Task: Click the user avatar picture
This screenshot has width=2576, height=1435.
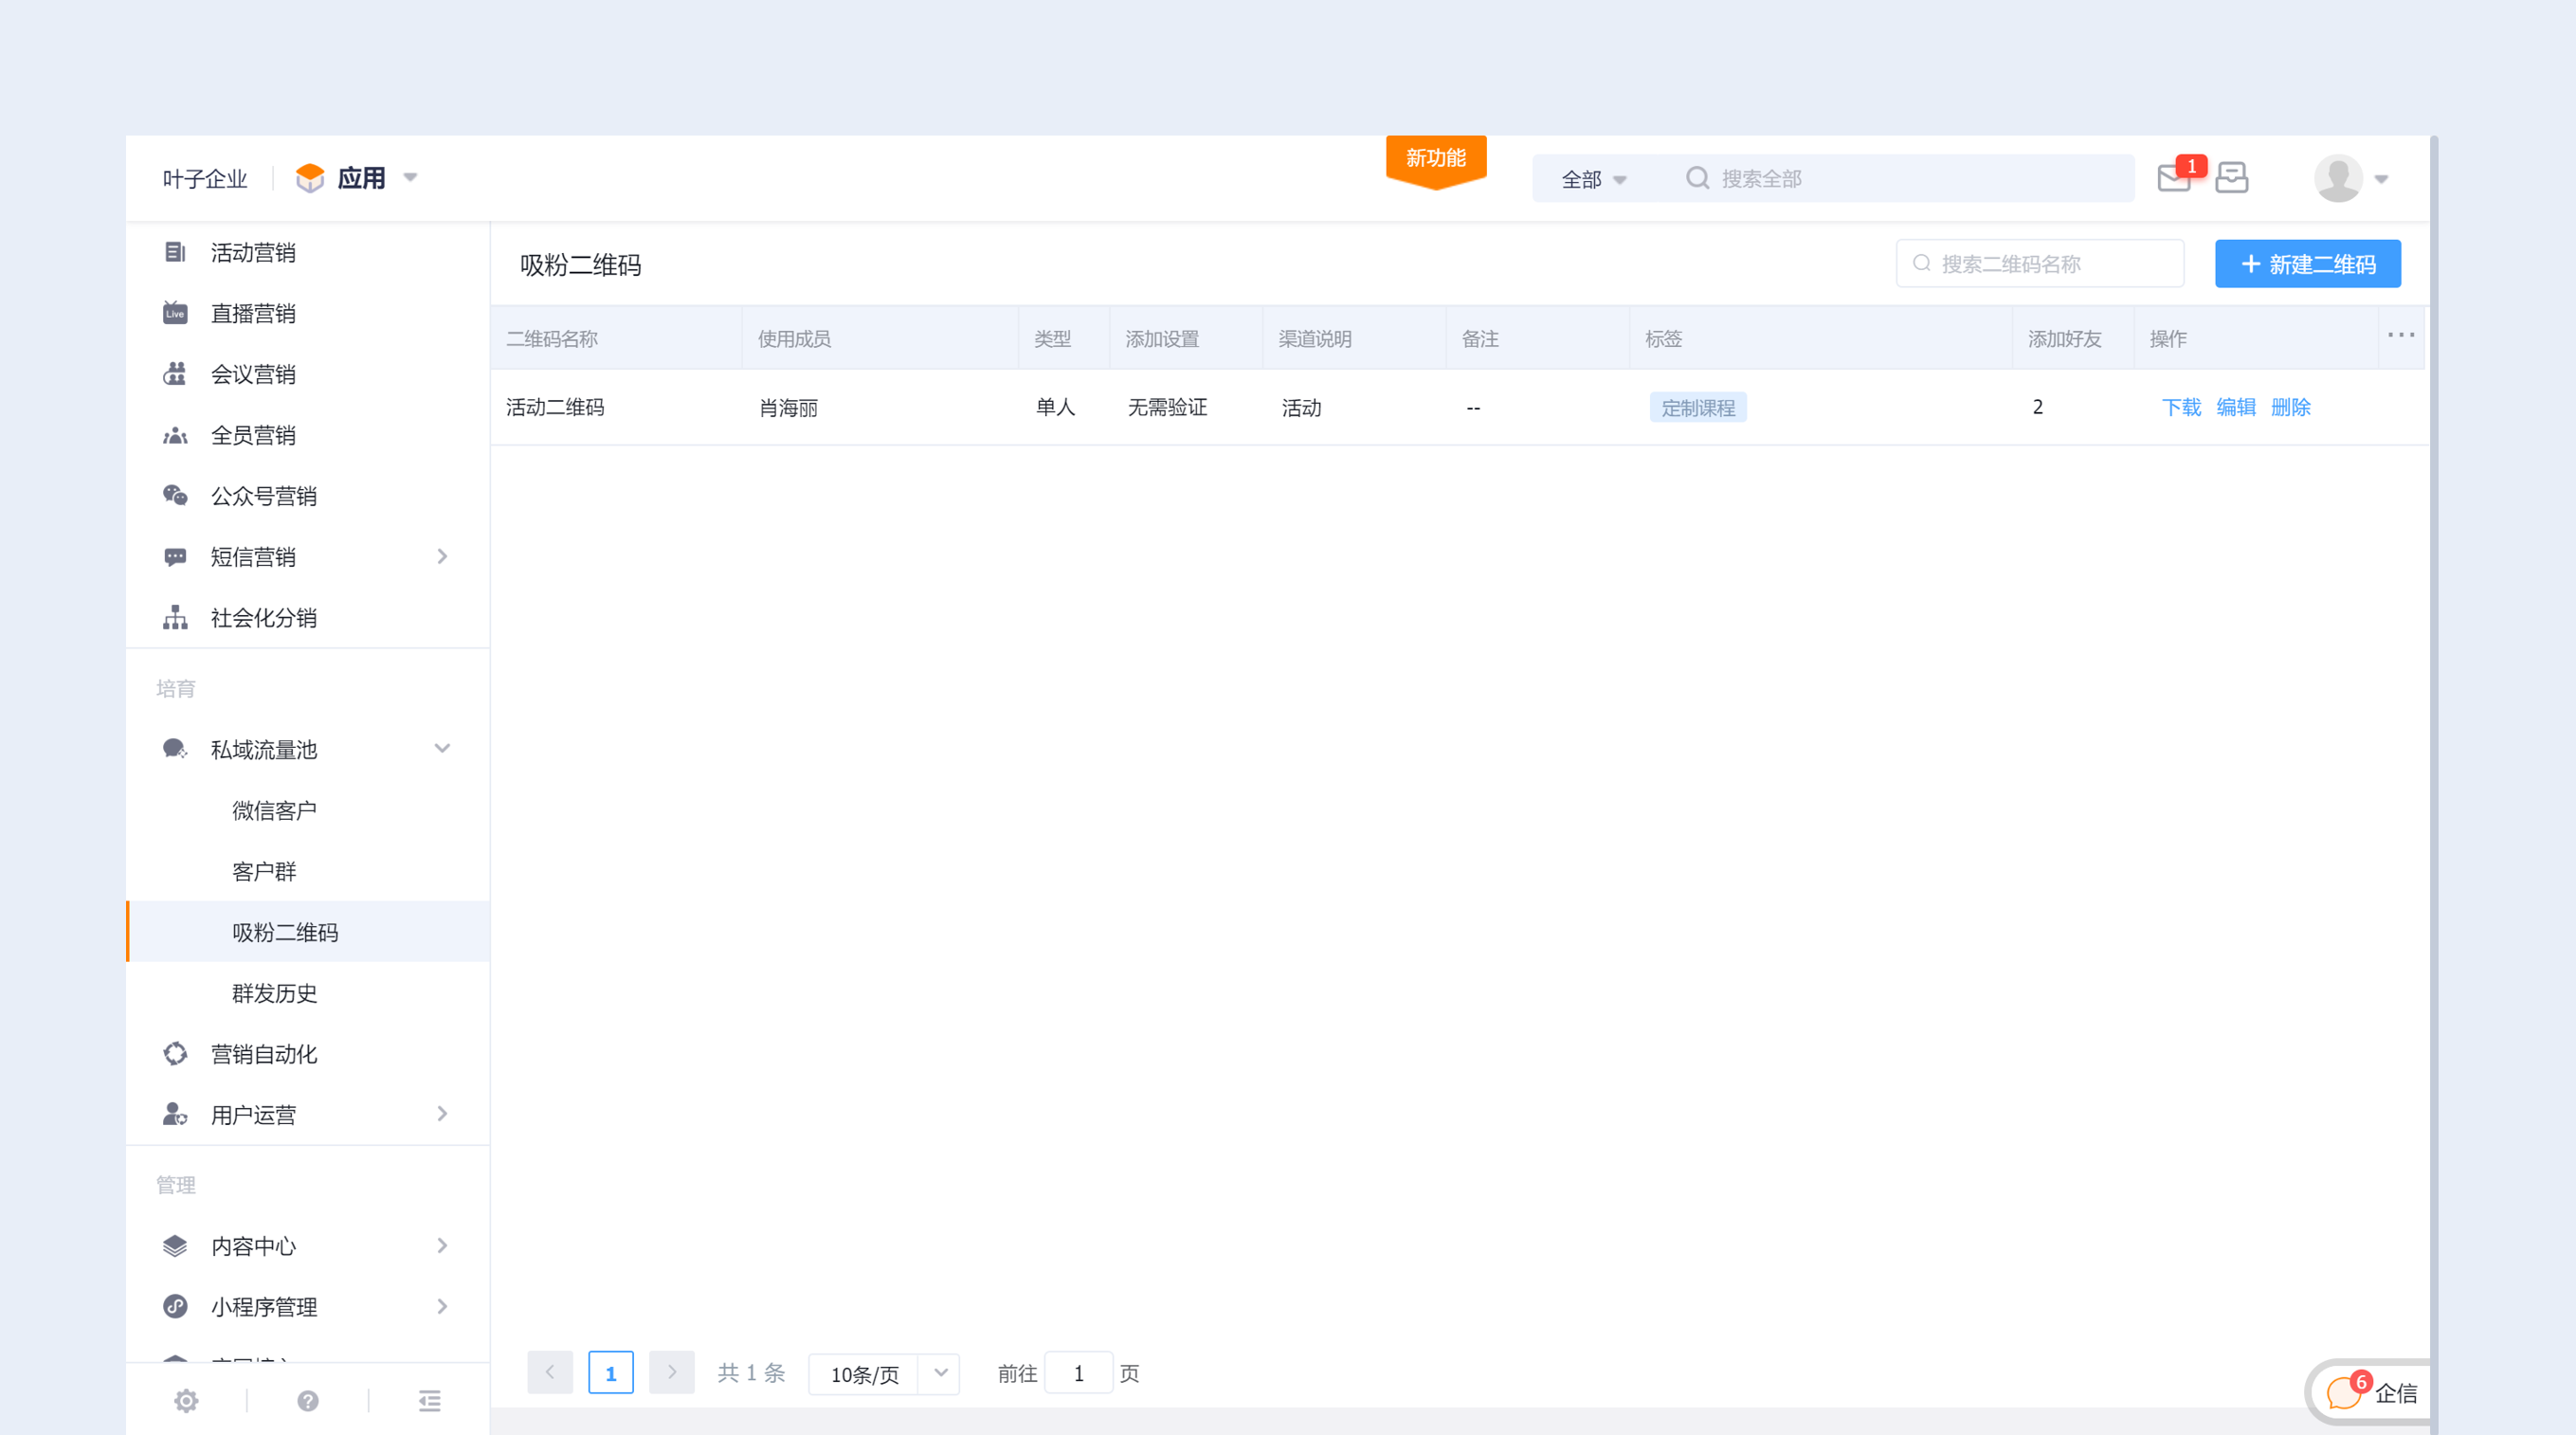Action: tap(2338, 178)
